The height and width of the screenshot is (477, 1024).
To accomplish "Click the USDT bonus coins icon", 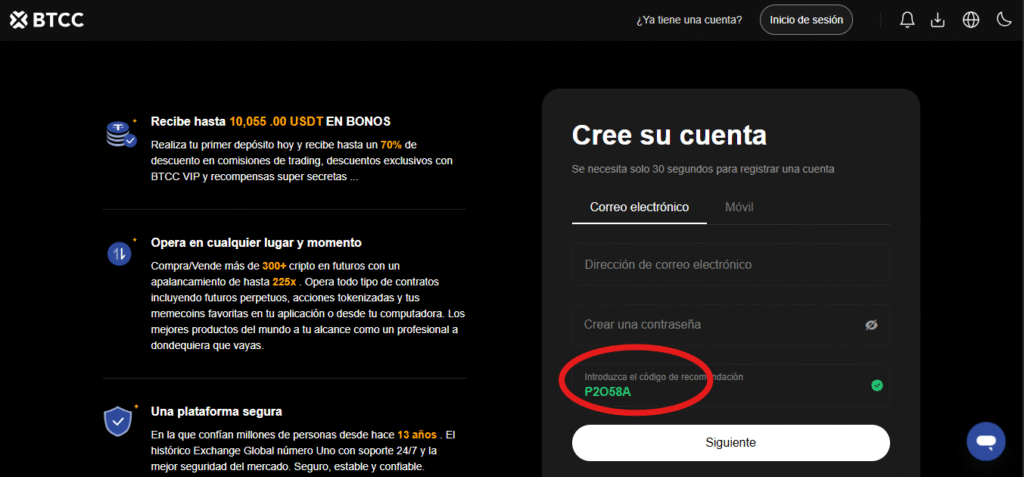I will pyautogui.click(x=121, y=133).
